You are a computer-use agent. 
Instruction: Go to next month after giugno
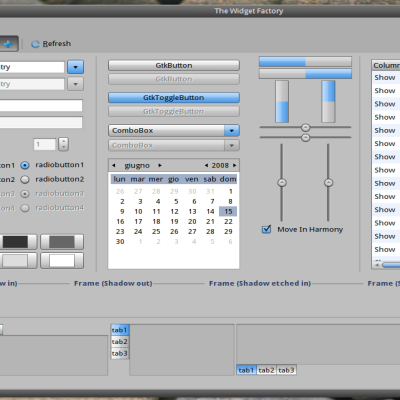[x=160, y=165]
